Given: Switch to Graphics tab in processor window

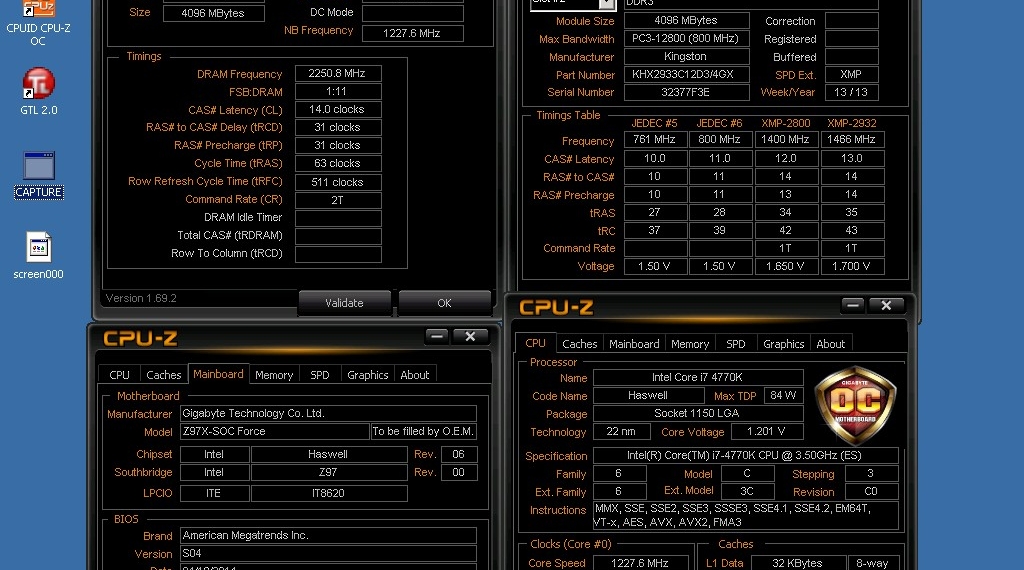Looking at the screenshot, I should pyautogui.click(x=784, y=344).
